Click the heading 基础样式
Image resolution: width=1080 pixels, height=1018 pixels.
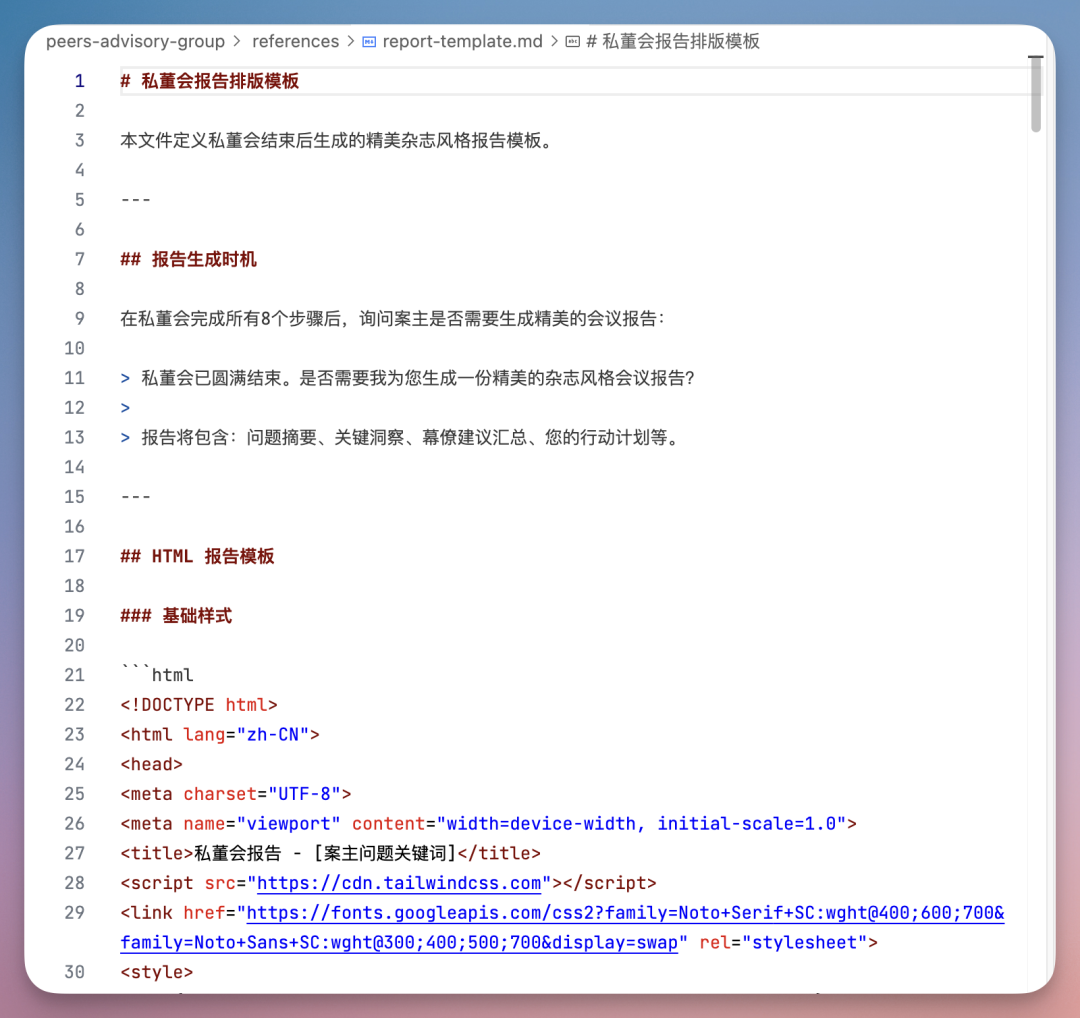(x=176, y=615)
